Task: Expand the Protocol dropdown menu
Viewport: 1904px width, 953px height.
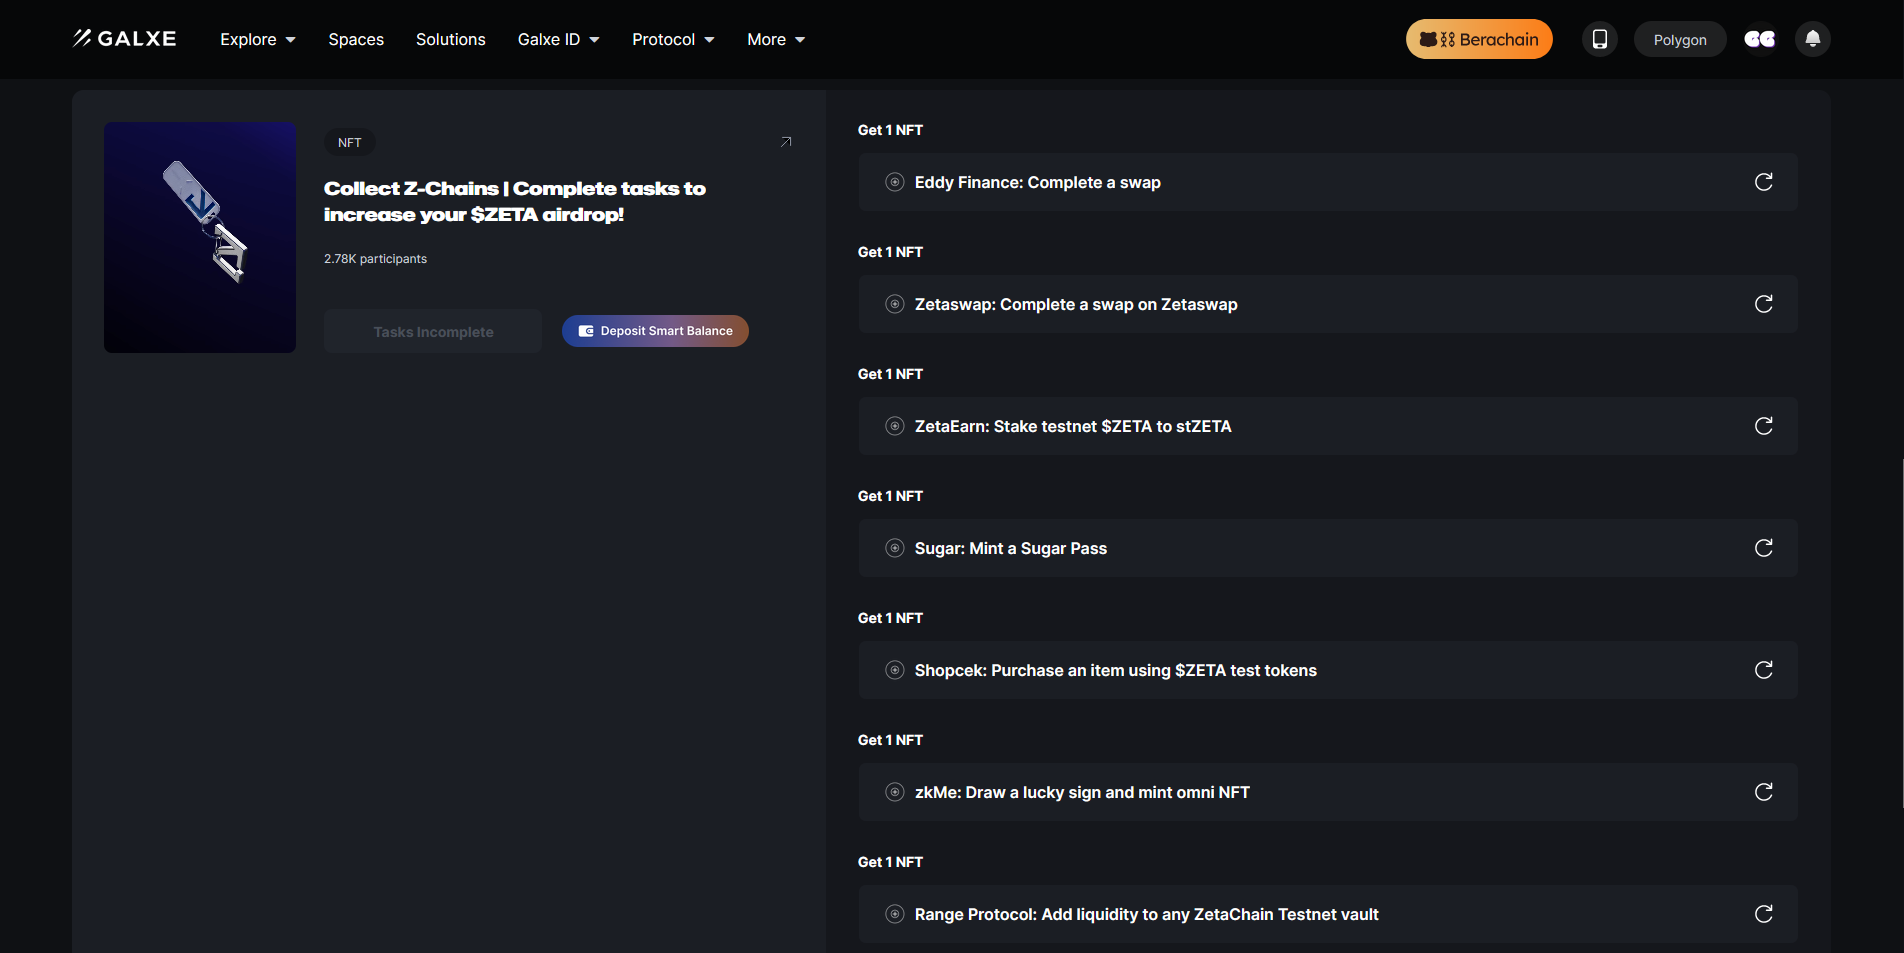Action: click(x=672, y=39)
